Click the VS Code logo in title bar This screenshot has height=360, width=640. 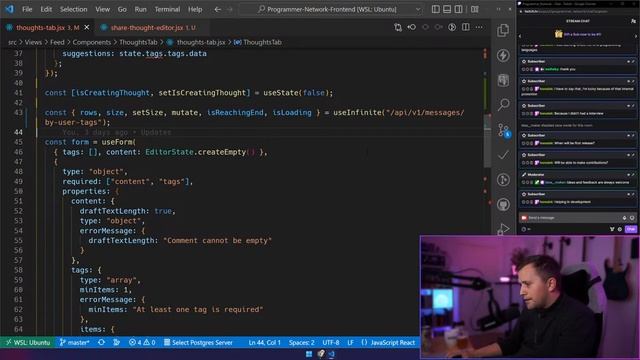(x=9, y=9)
